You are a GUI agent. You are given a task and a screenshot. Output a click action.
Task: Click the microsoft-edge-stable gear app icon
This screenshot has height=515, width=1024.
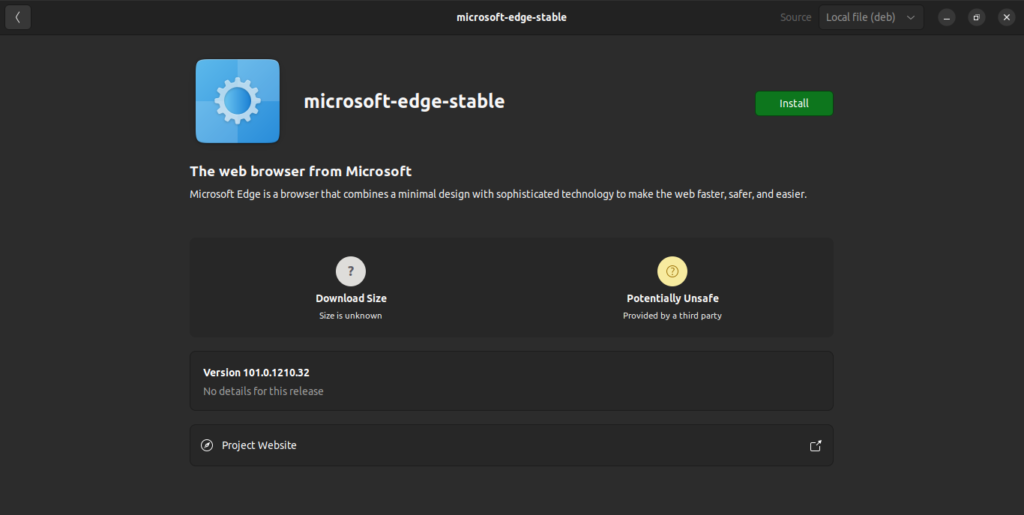click(x=238, y=101)
